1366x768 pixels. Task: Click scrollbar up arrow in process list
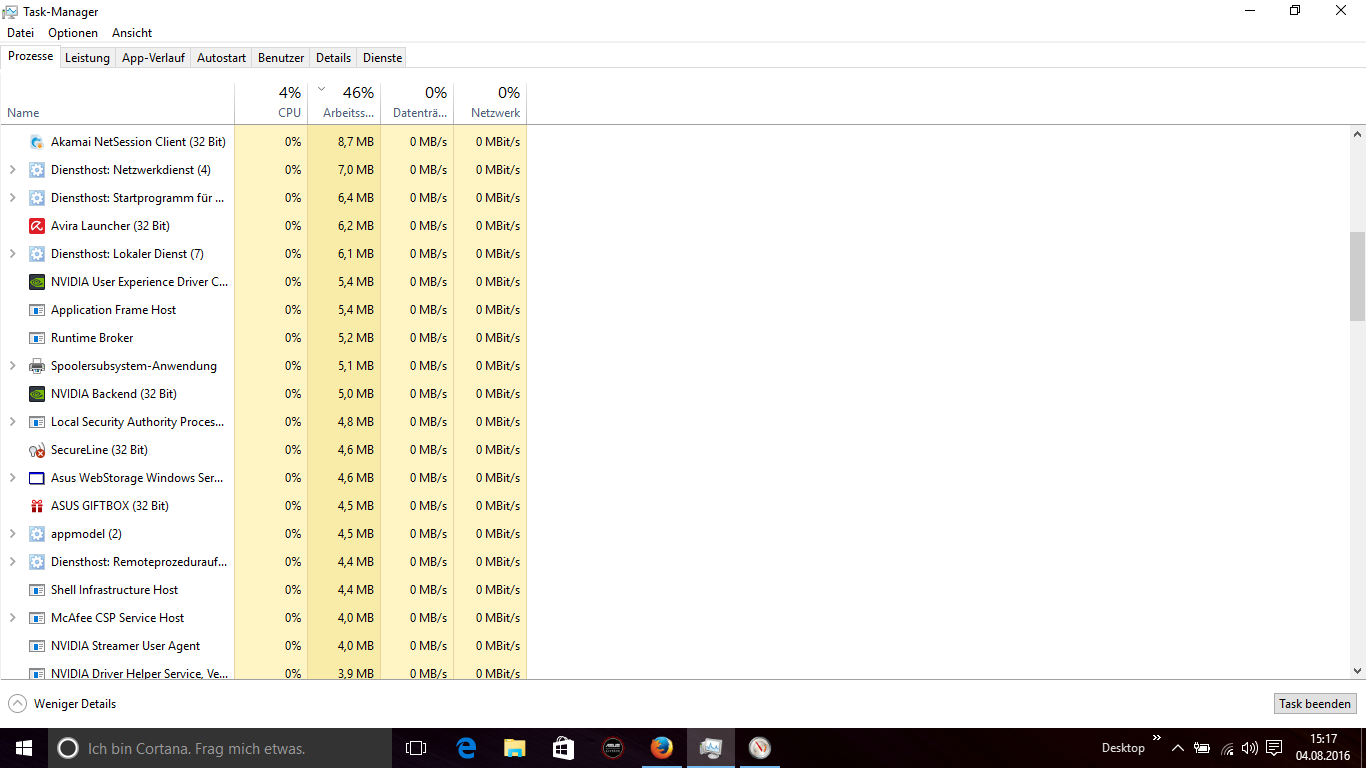pos(1357,134)
